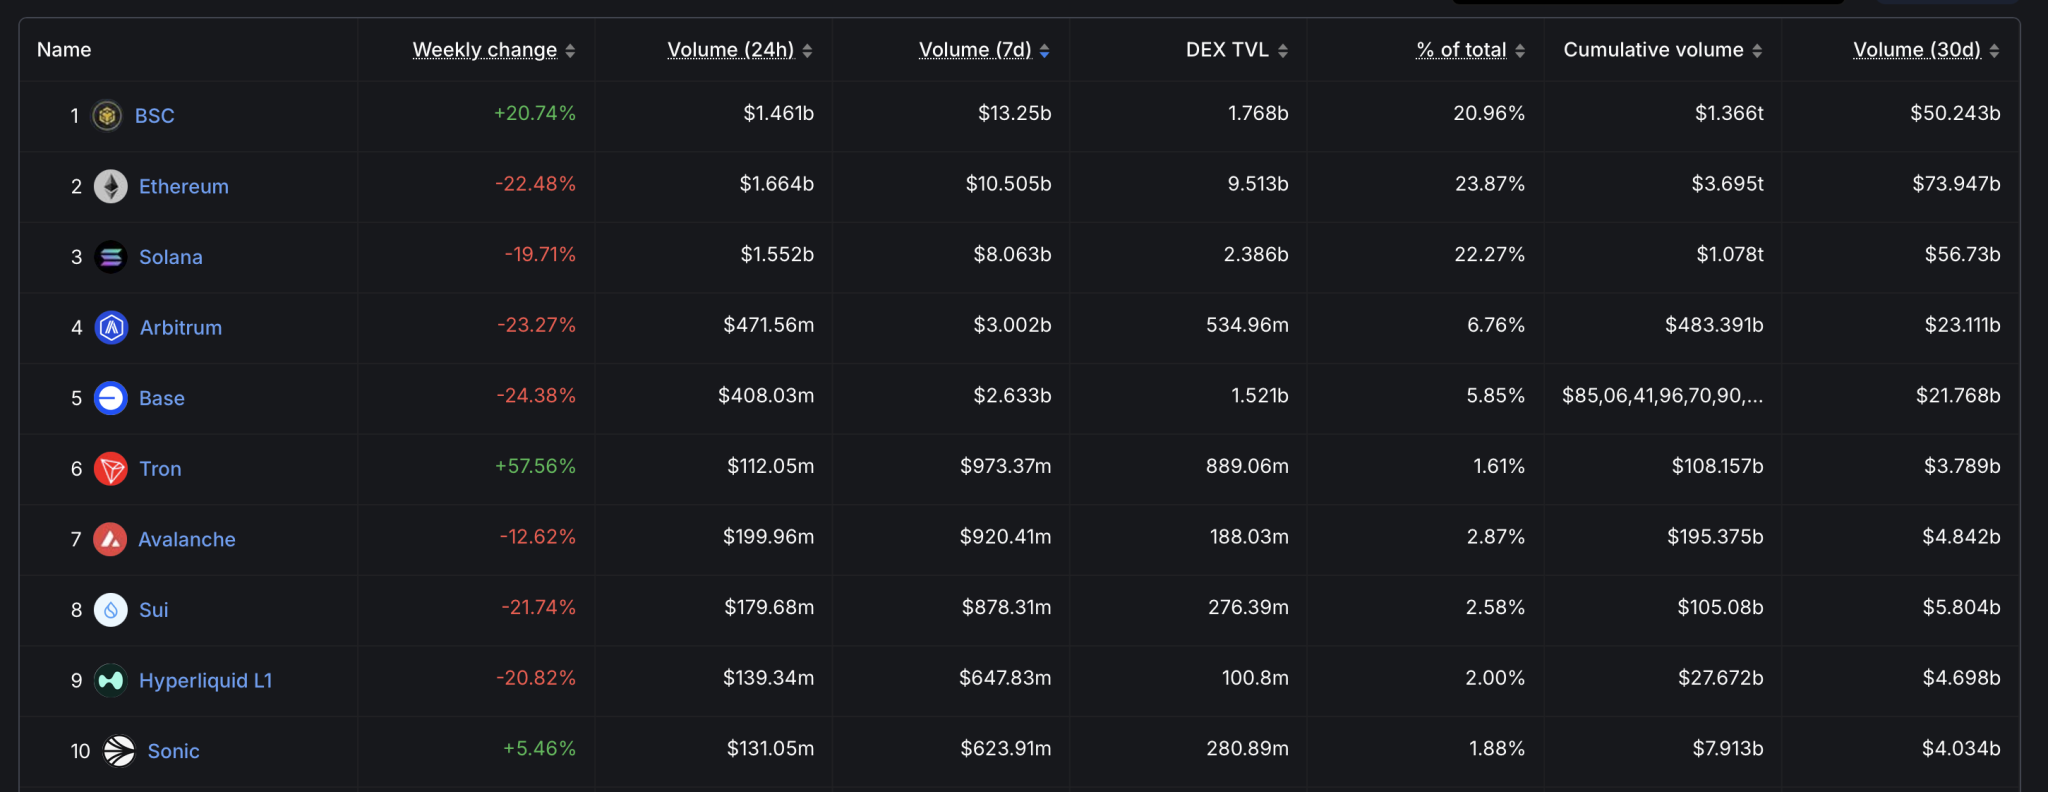This screenshot has height=792, width=2048.
Task: Sort table by Volume (24h) arrows
Action: [807, 50]
